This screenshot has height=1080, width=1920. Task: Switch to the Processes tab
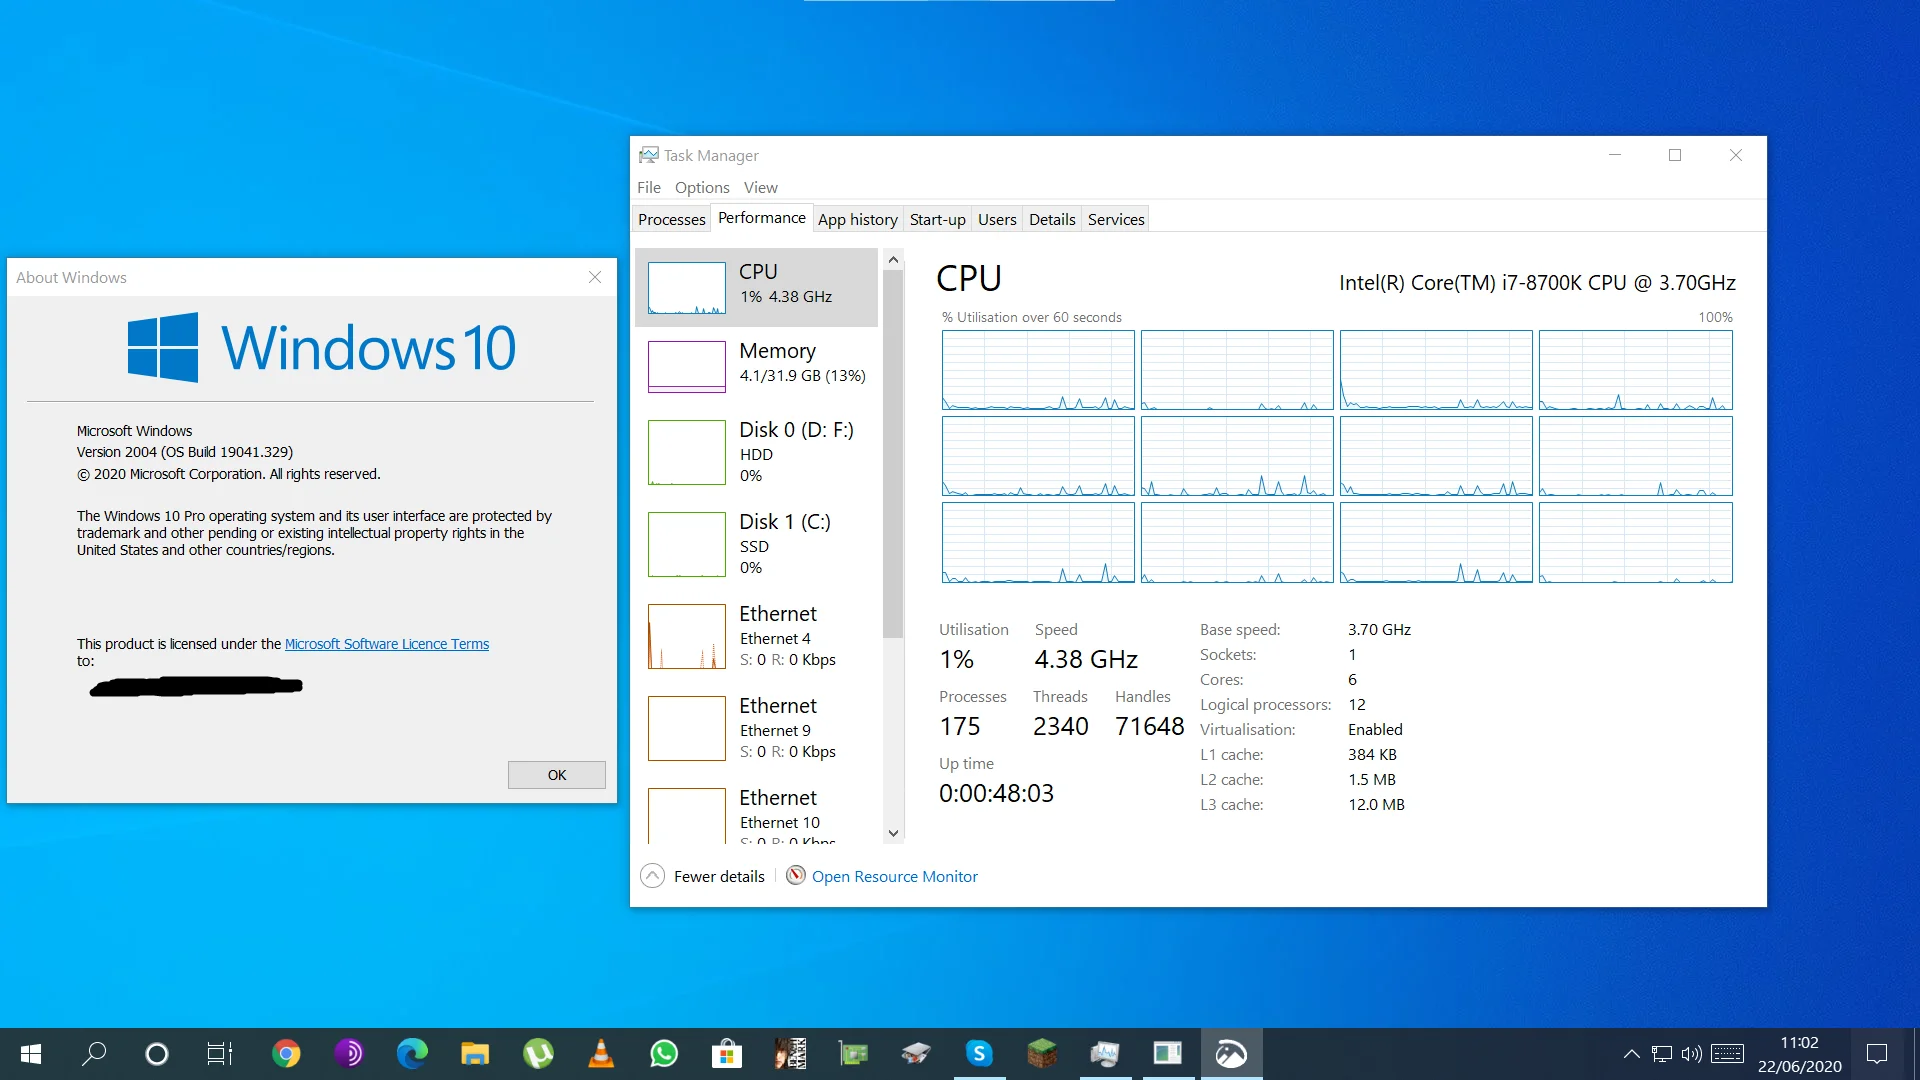click(x=672, y=219)
